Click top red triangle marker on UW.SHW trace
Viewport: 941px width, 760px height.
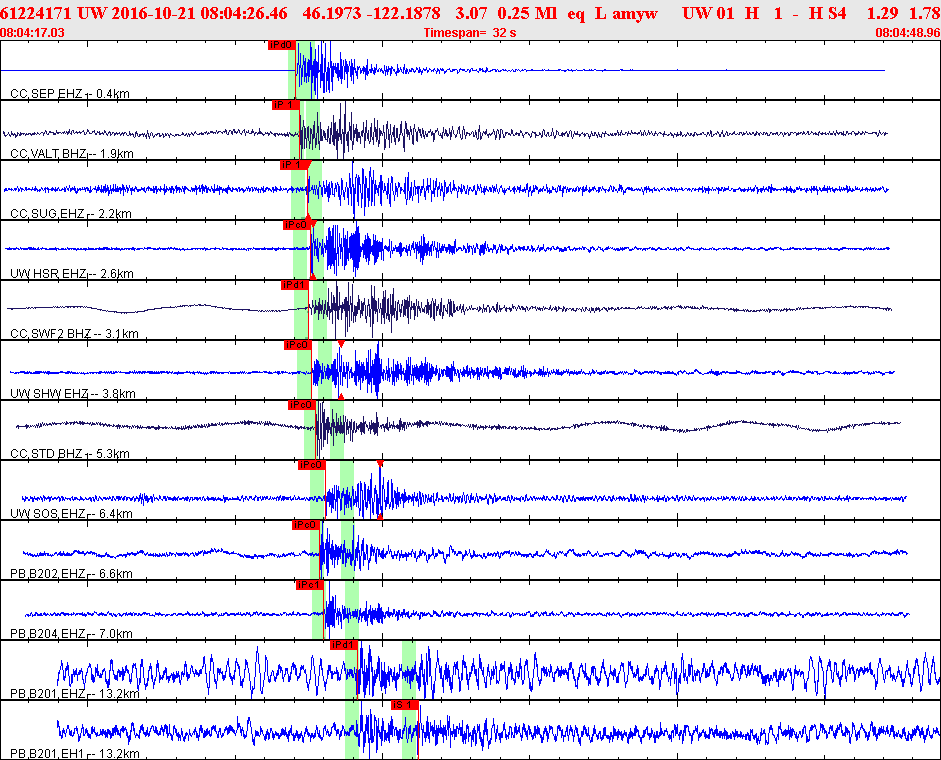click(341, 344)
